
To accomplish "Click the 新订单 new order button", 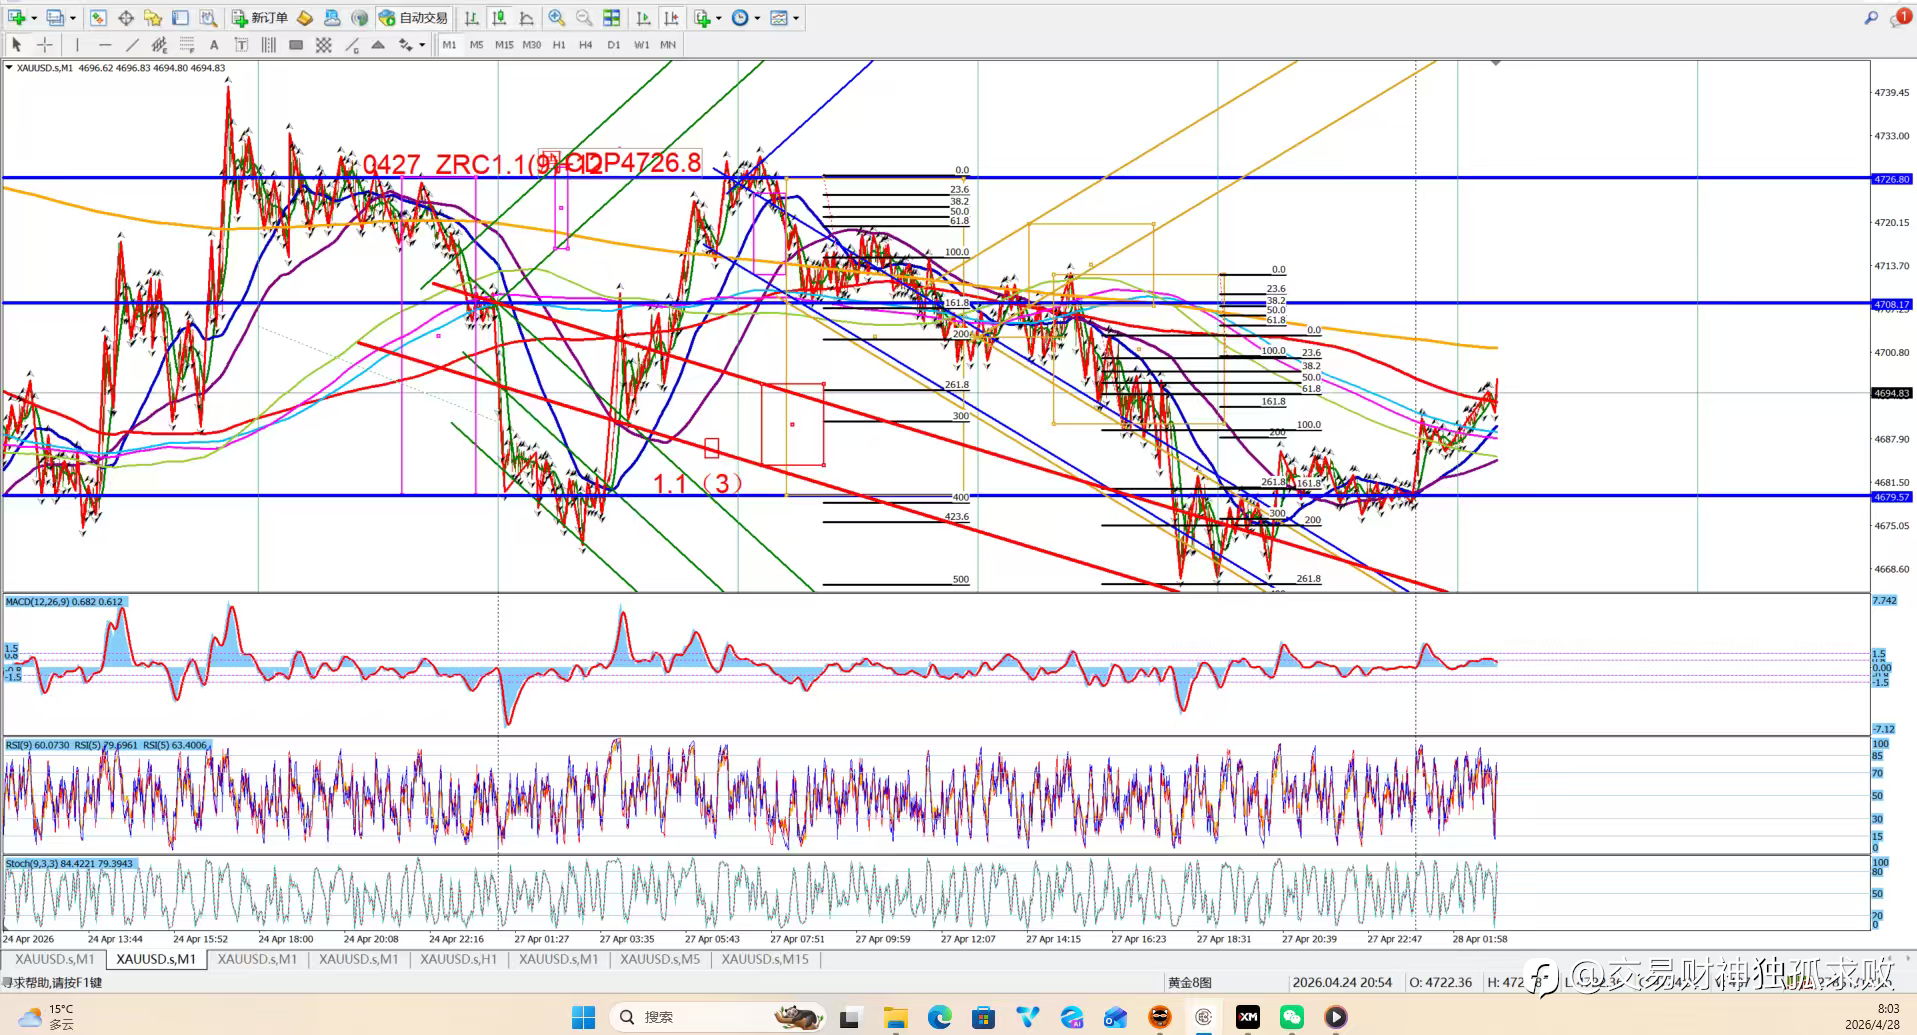I will click(x=260, y=18).
